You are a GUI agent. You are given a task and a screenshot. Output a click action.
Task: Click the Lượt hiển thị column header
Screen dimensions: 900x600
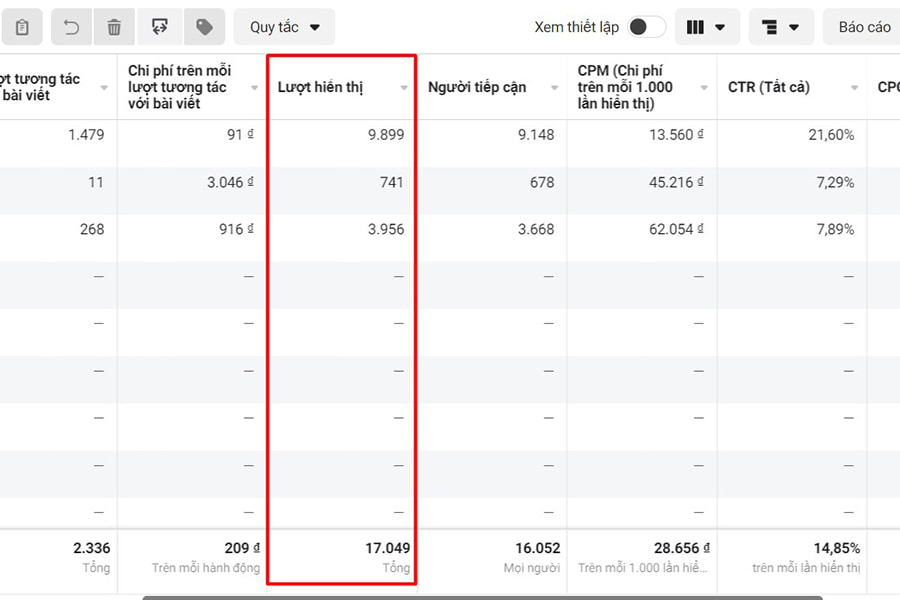pos(320,87)
